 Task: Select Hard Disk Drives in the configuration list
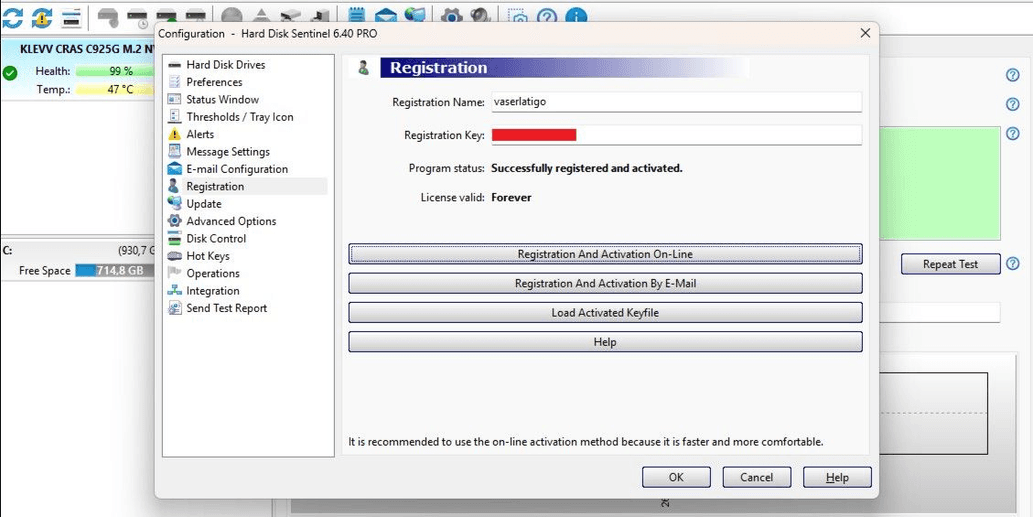225,65
